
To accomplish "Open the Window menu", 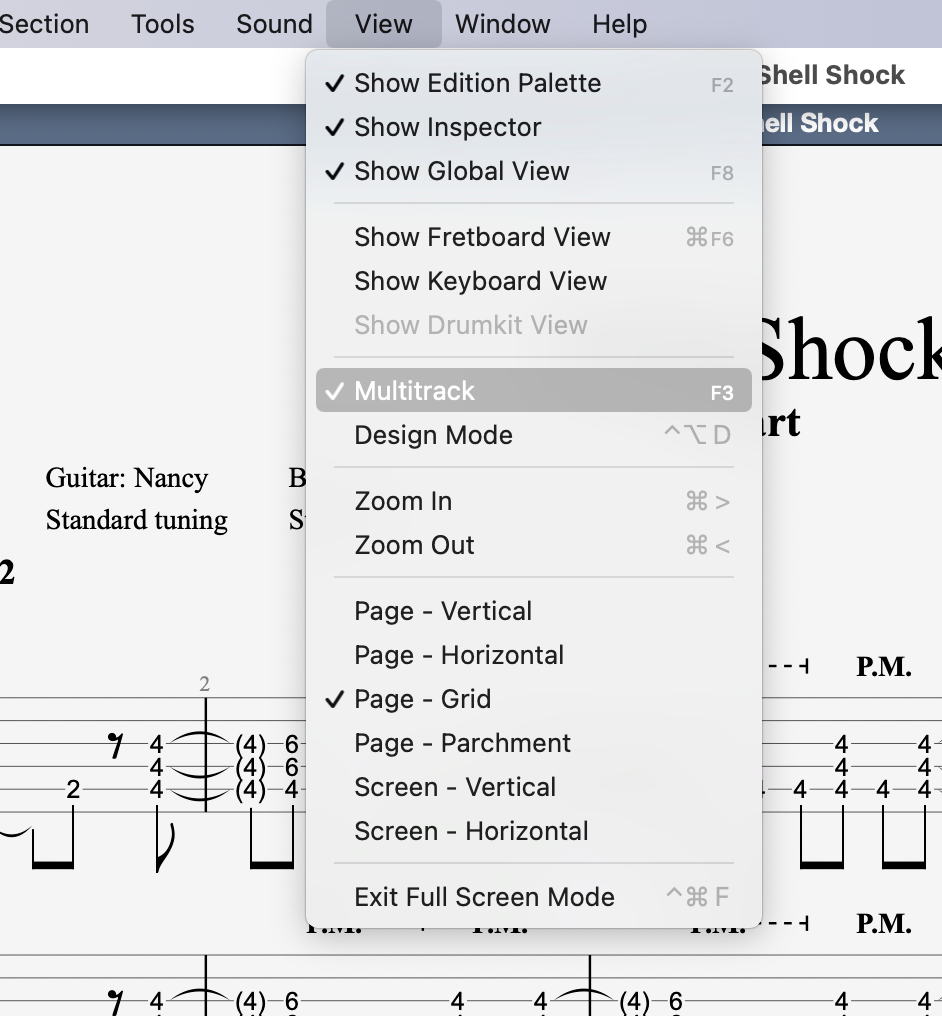I will [503, 24].
